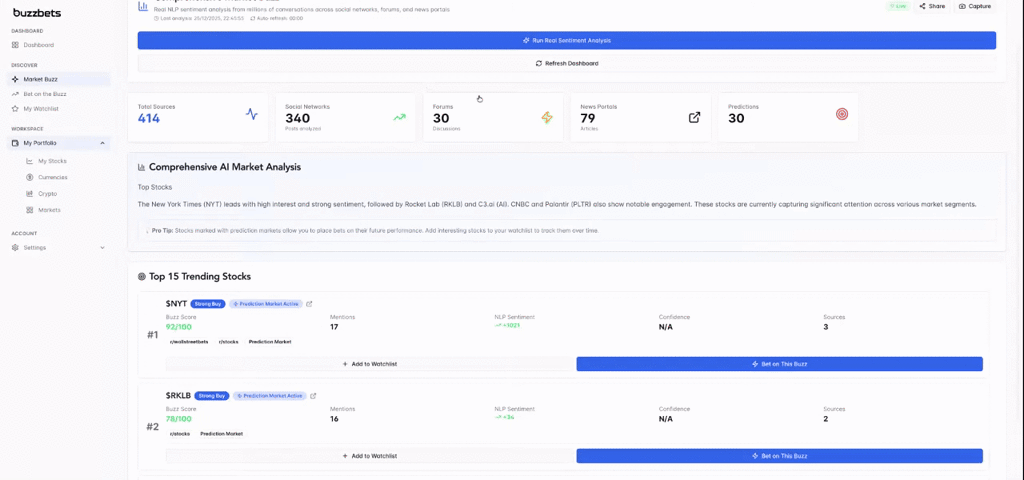Click the r/stocks tag on $RKLB
The width and height of the screenshot is (1024, 480).
179,434
